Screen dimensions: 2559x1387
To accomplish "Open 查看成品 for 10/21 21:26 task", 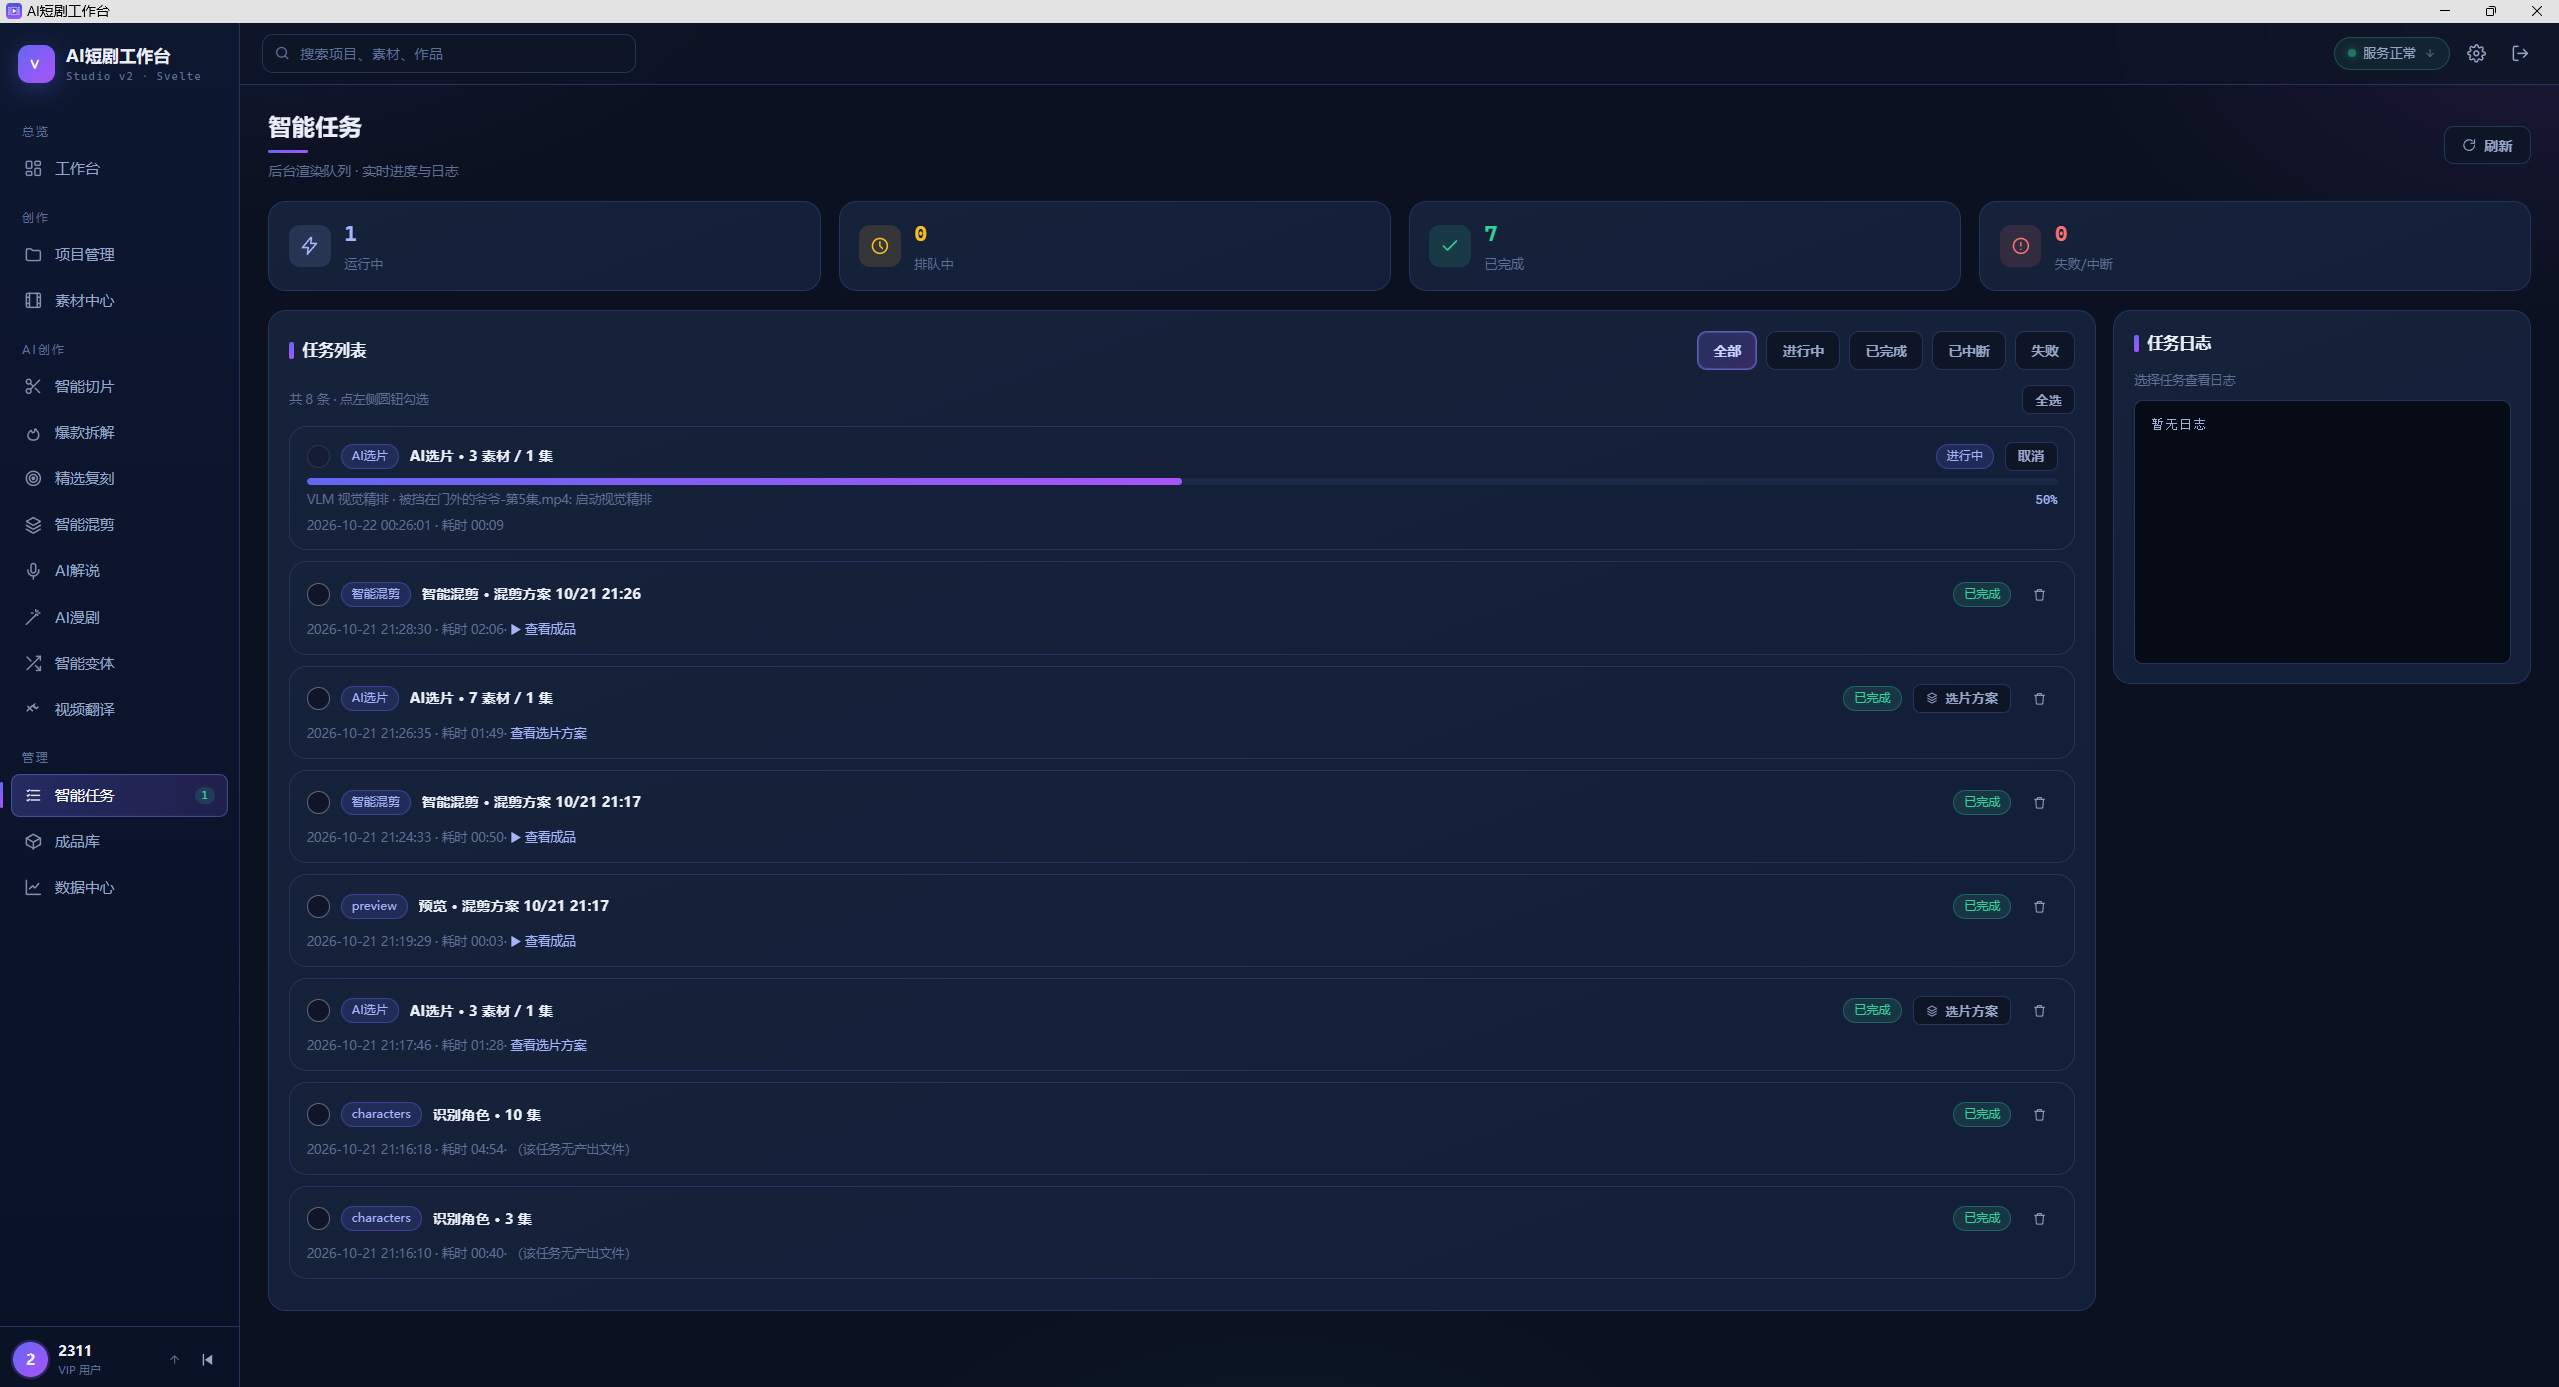I will [x=543, y=630].
